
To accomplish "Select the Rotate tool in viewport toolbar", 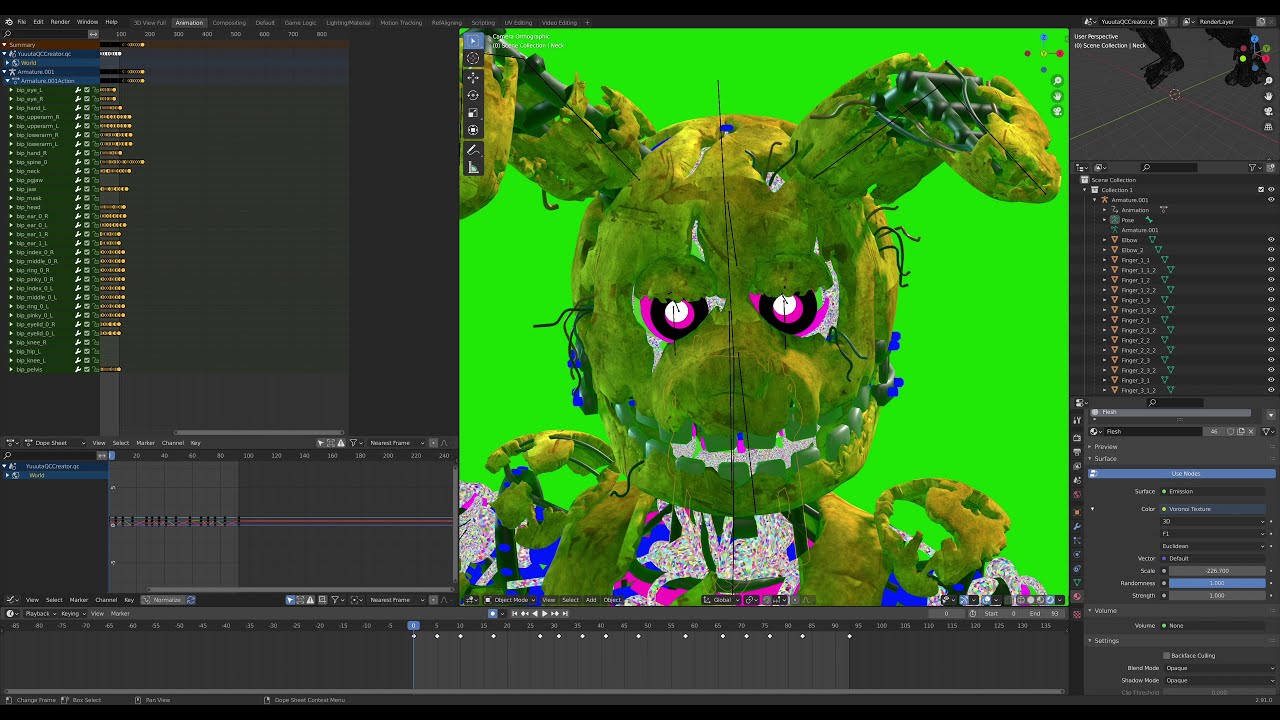I will pos(473,95).
